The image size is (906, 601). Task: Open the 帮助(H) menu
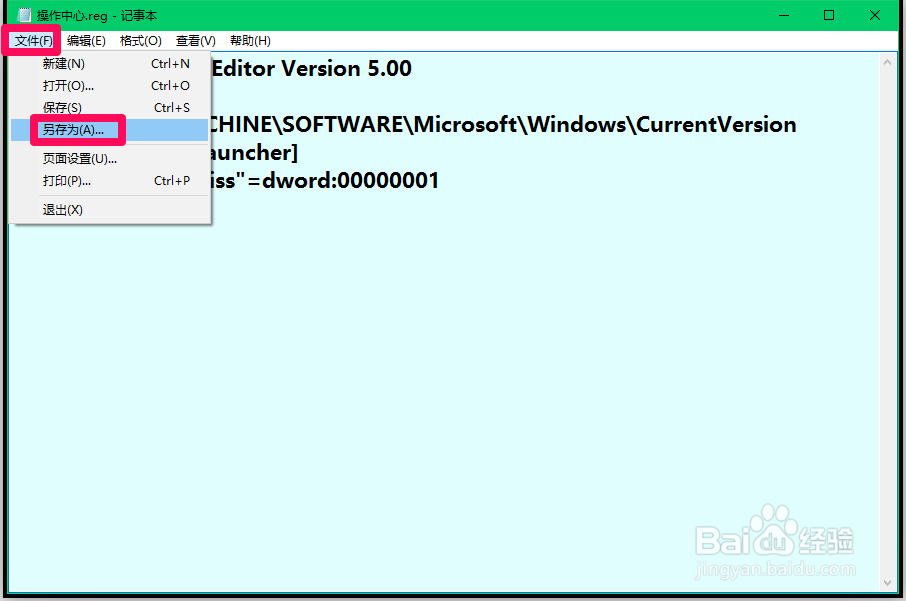250,41
